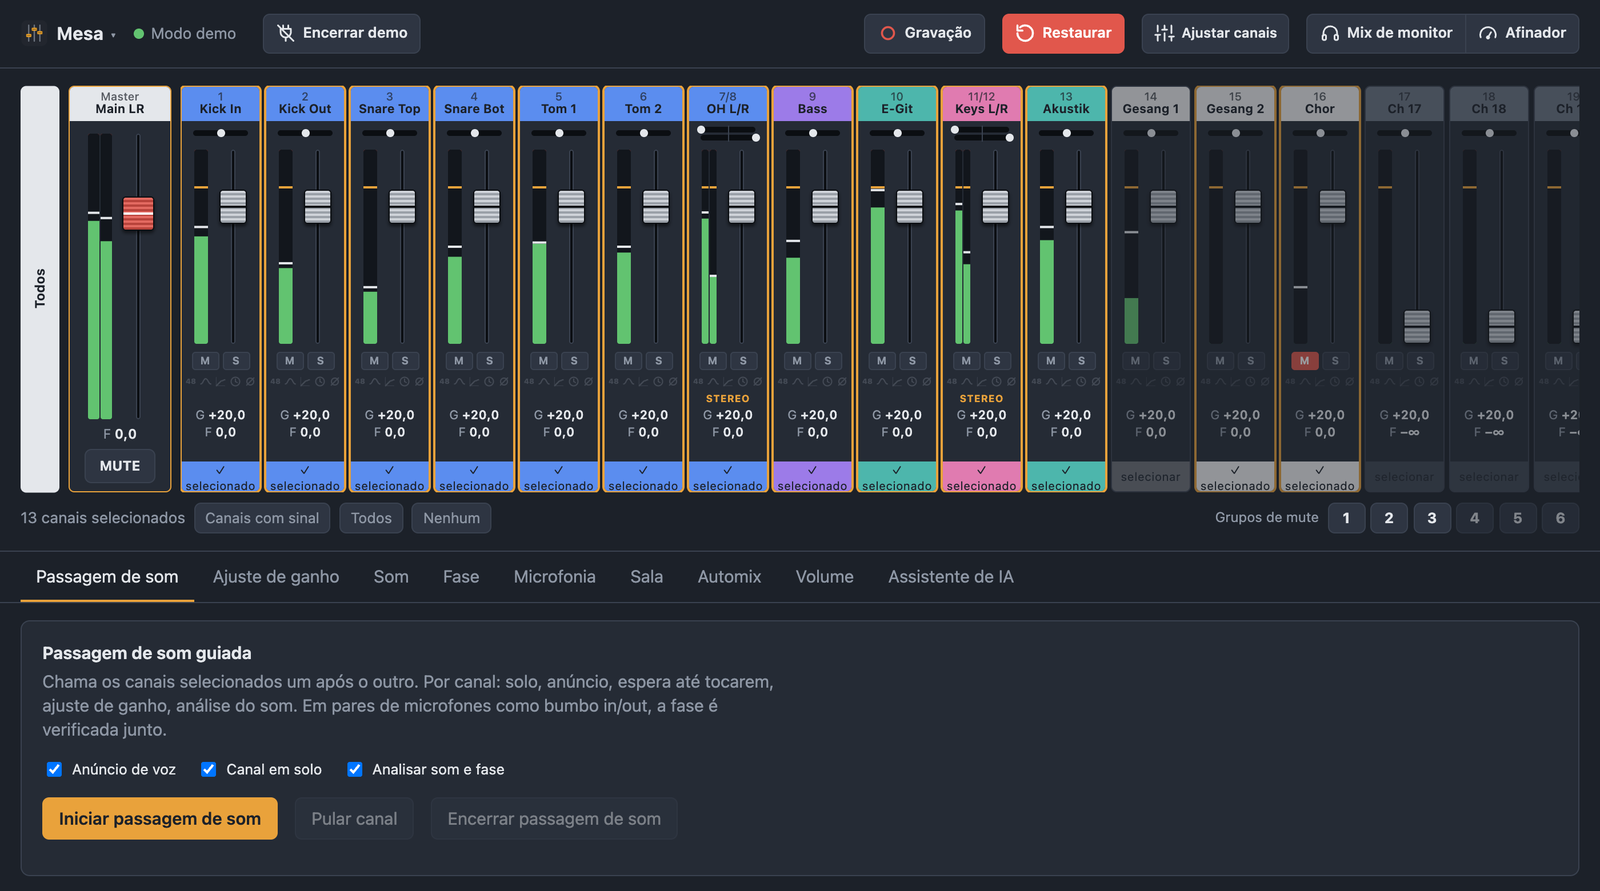Open Mix de monitor headphones icon

point(1329,33)
